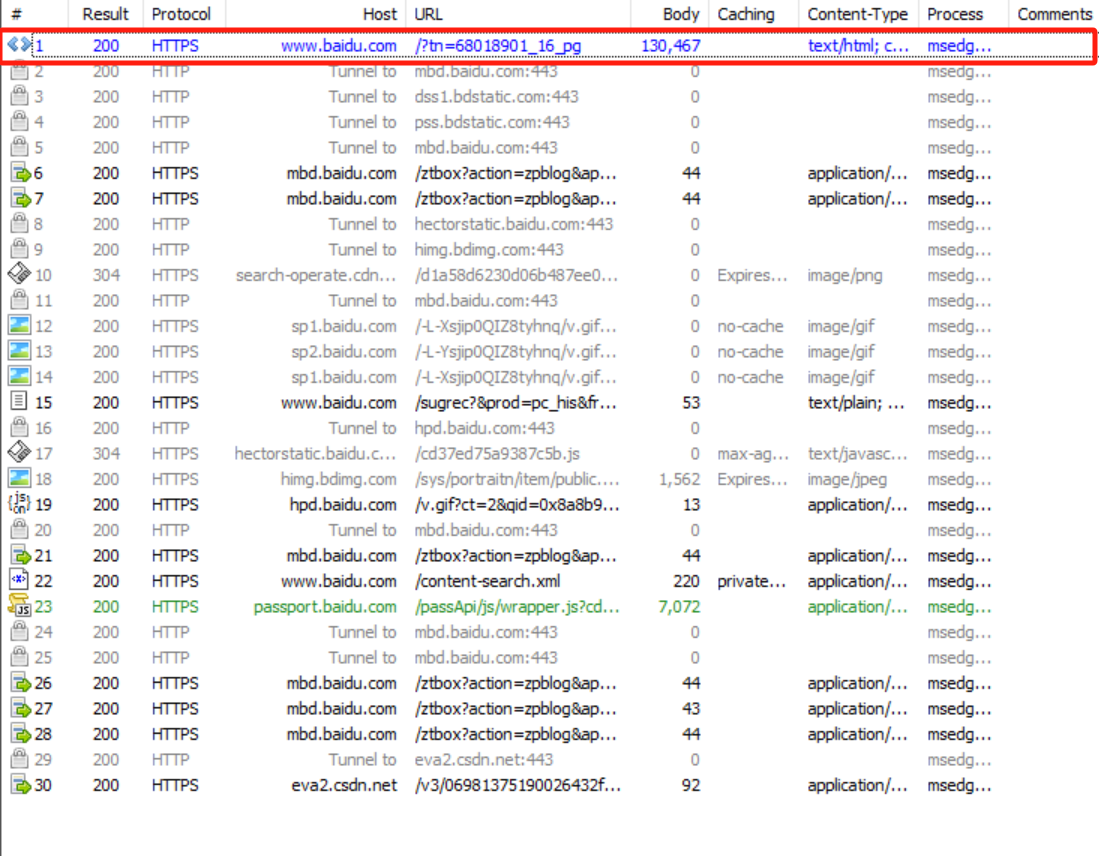Click the hpd.baidu.com host in session 19
This screenshot has width=1099, height=856.
343,504
